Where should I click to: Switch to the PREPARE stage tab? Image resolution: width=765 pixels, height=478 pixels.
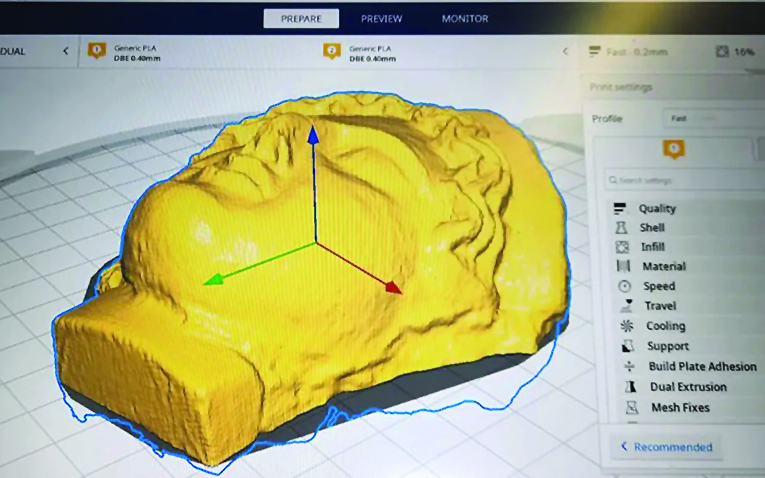pos(301,19)
